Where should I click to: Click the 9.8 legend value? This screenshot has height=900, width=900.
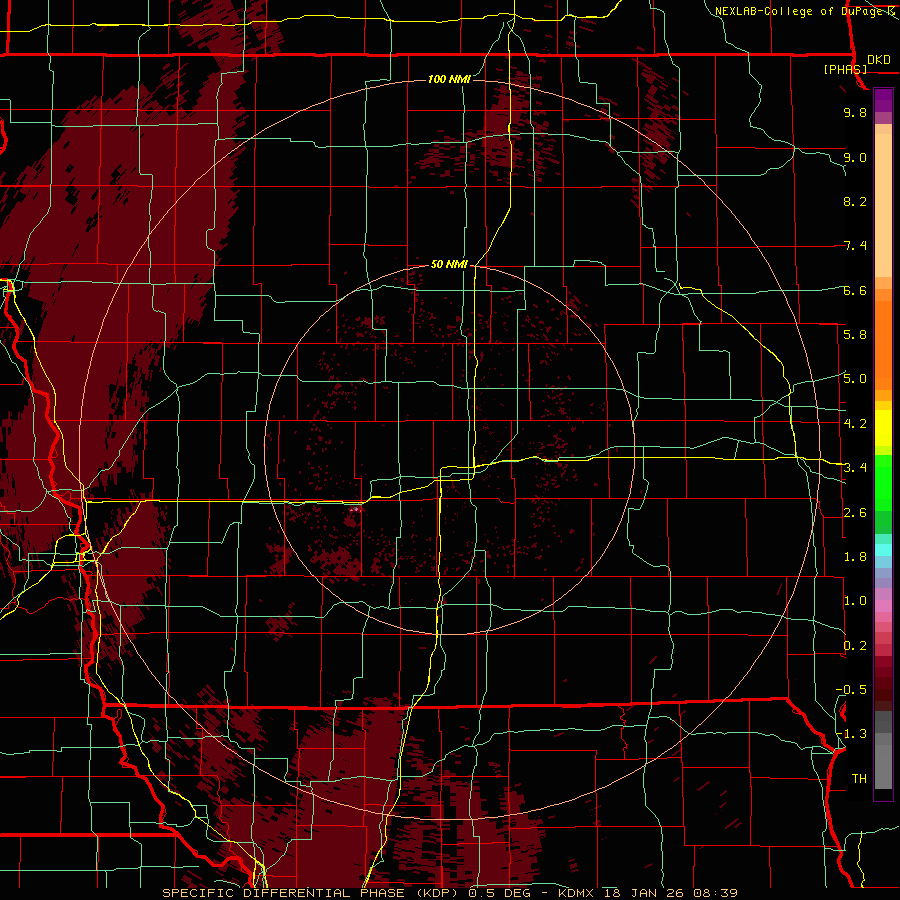click(x=855, y=112)
